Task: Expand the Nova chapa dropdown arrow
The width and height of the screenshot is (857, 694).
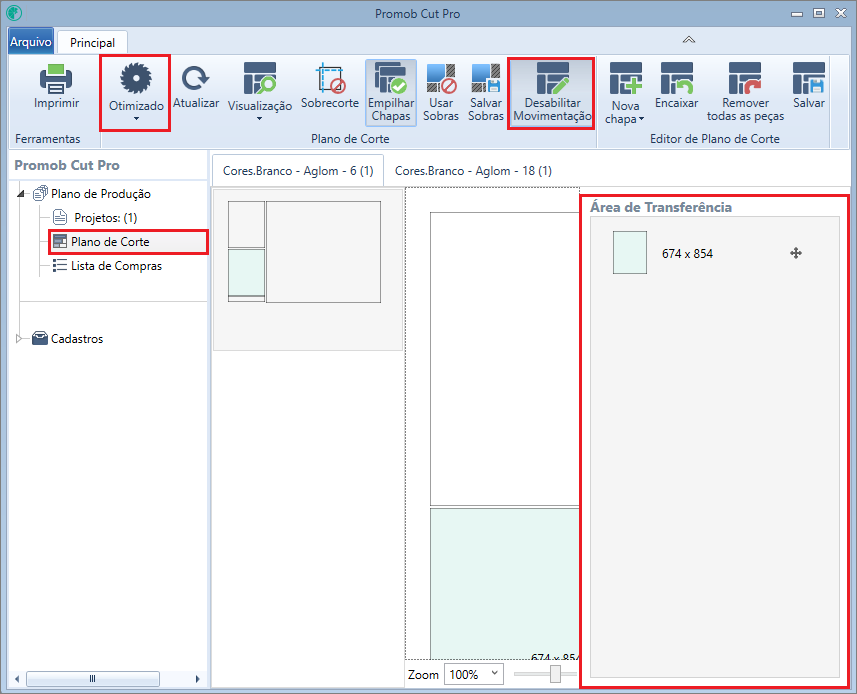Action: point(641,119)
